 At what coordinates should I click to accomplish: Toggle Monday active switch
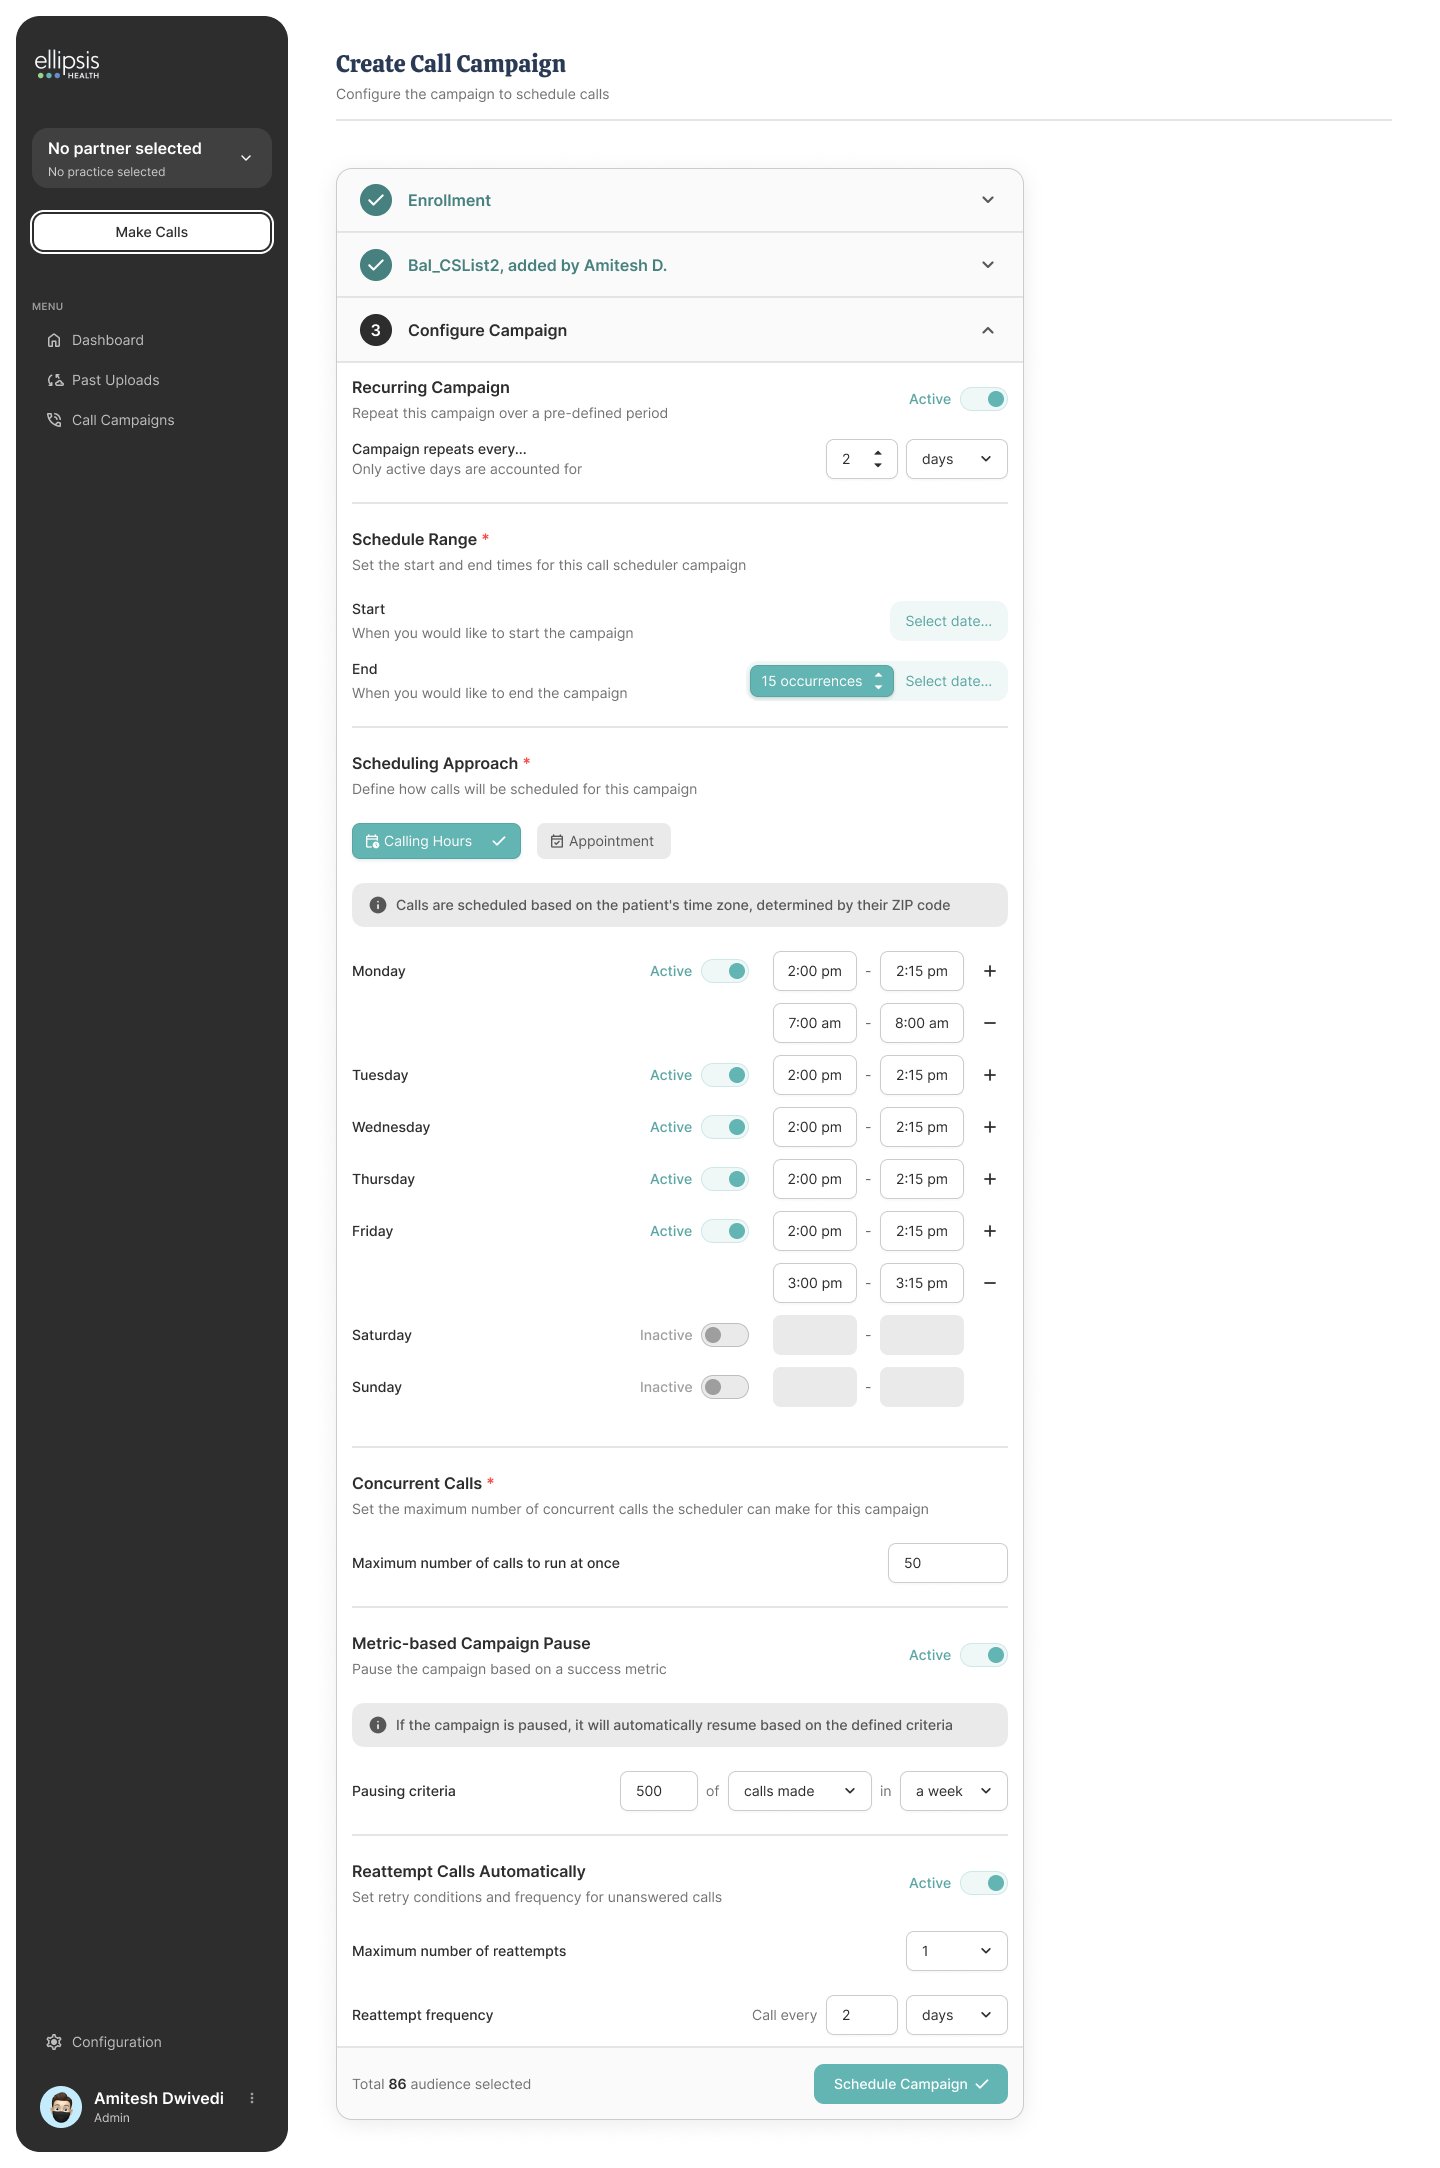[725, 971]
